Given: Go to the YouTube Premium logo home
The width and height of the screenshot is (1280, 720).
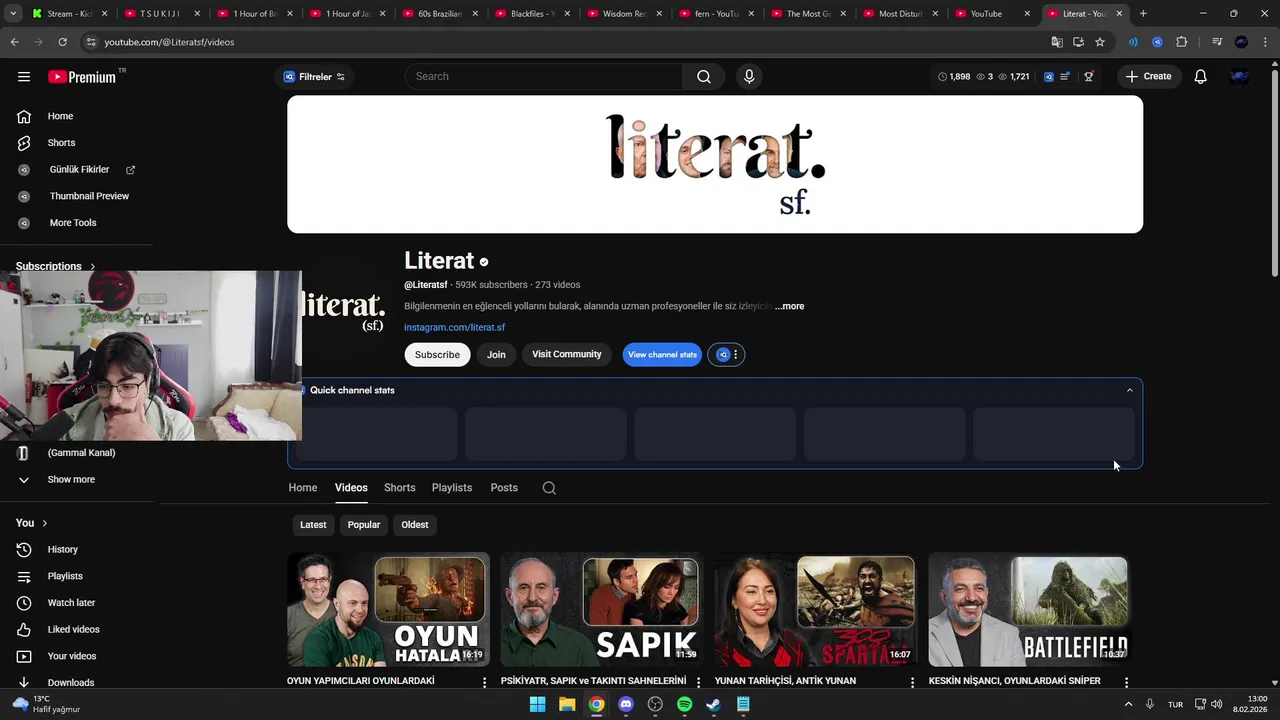Looking at the screenshot, I should click(82, 77).
